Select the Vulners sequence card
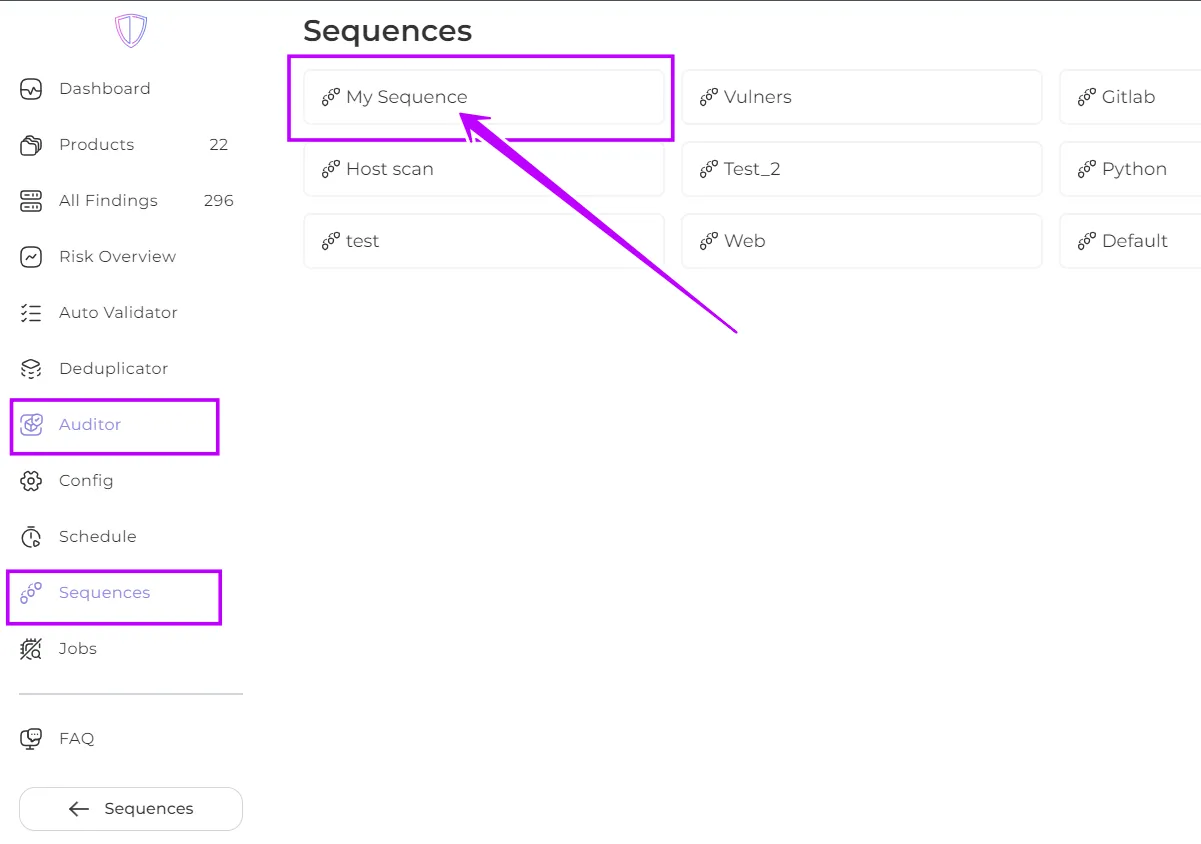 pos(861,97)
